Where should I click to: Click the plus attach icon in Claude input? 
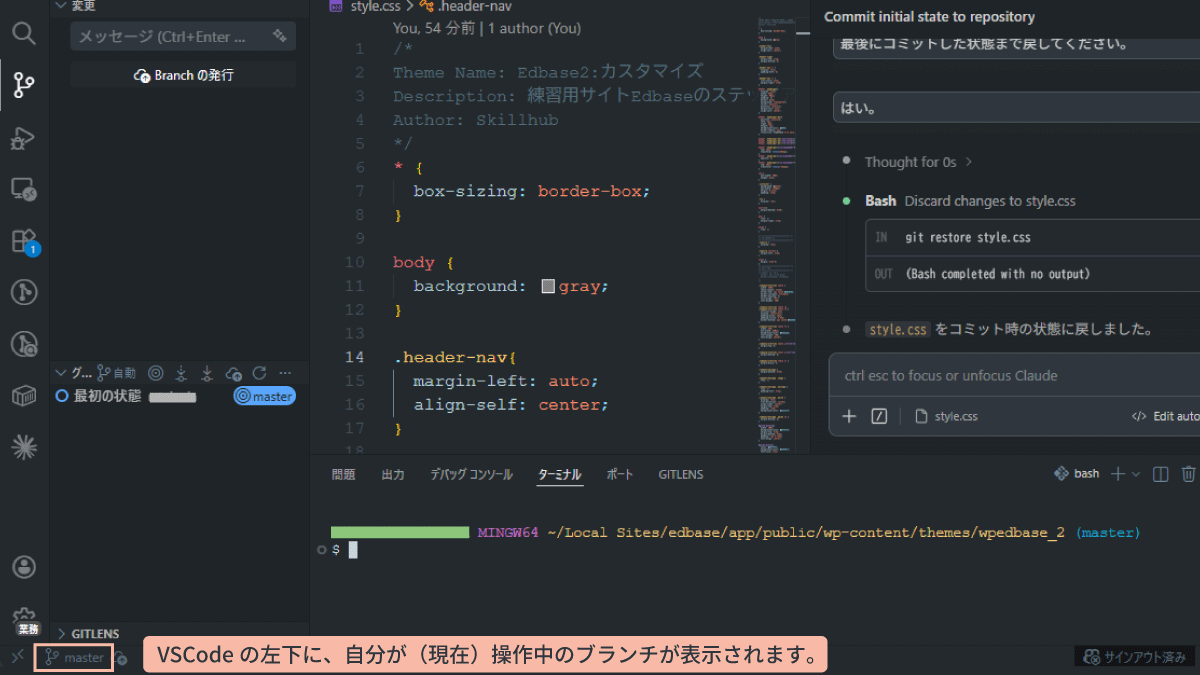tap(849, 416)
